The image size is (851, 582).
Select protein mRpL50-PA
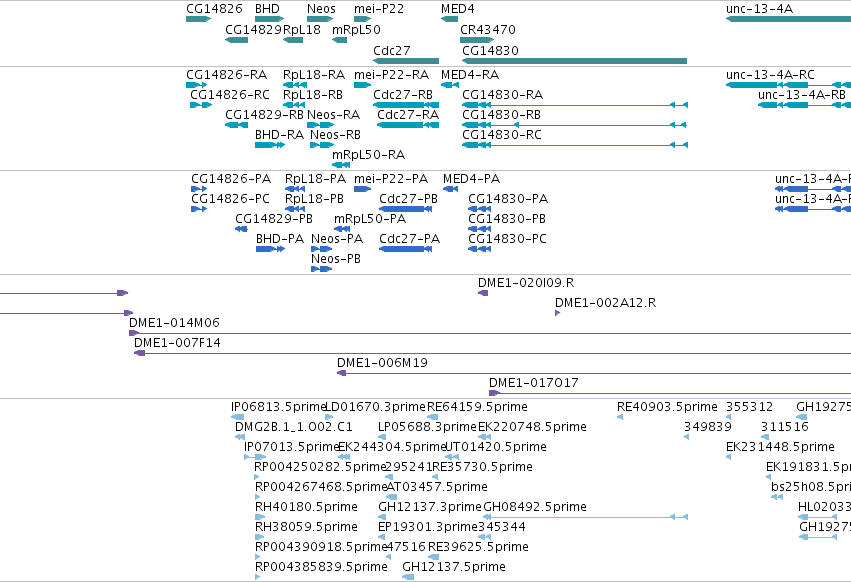click(342, 229)
